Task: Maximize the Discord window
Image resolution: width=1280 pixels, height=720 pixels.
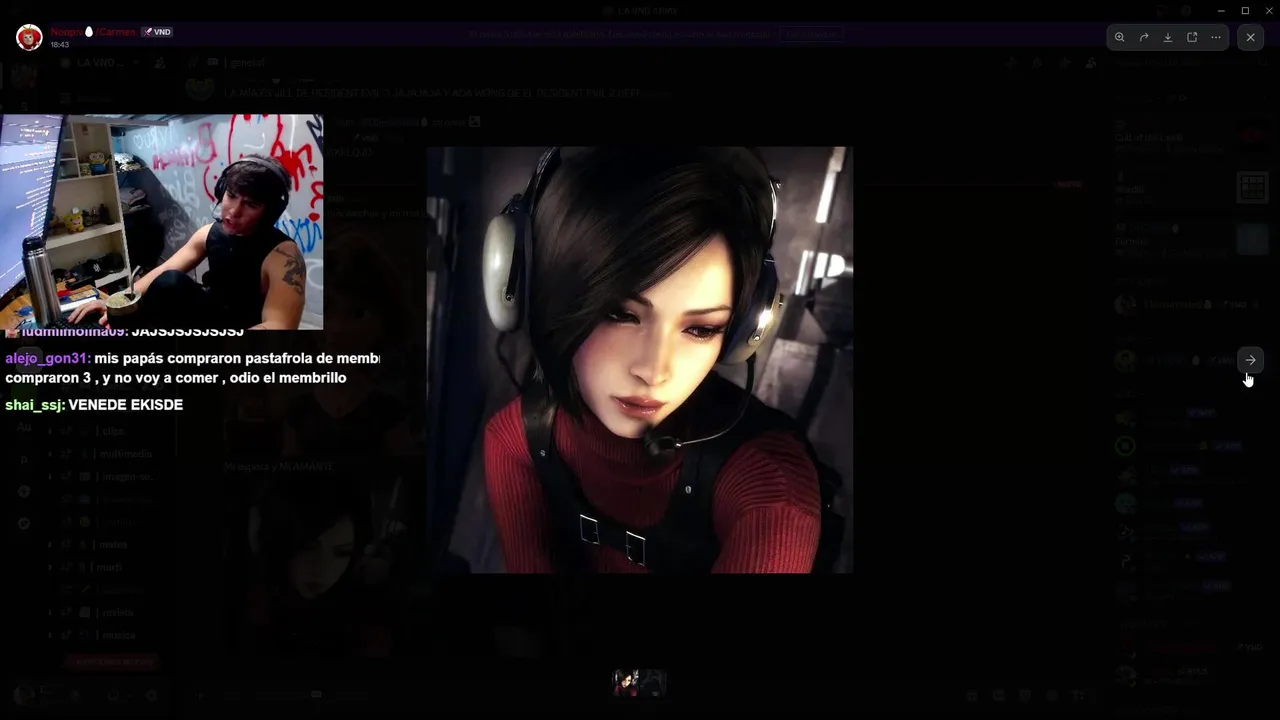Action: (x=1245, y=10)
